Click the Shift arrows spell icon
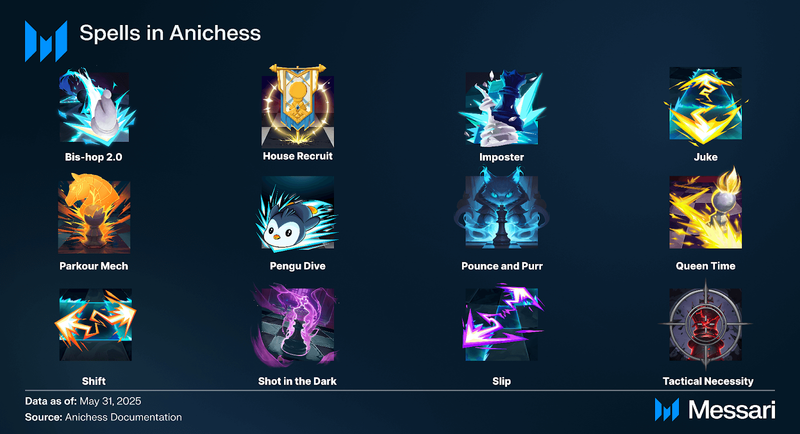This screenshot has width=800, height=434. tap(95, 325)
